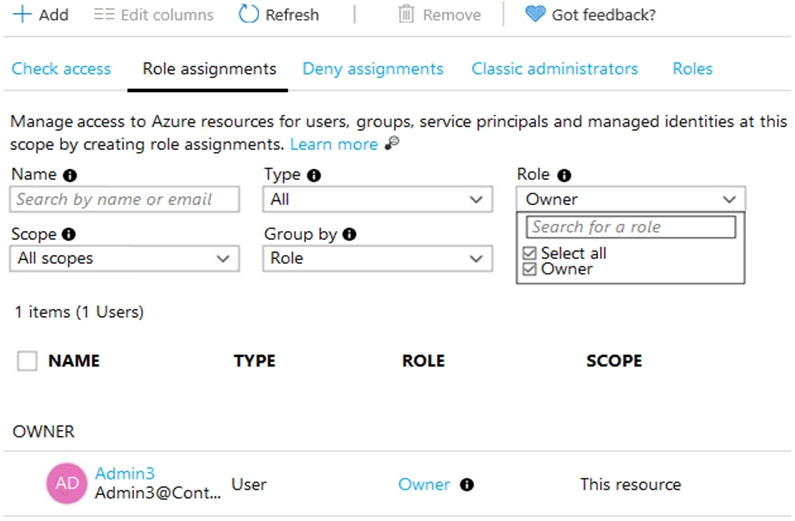Click the User type cell for Admin3
Viewport: 795px width, 521px height.
[249, 485]
